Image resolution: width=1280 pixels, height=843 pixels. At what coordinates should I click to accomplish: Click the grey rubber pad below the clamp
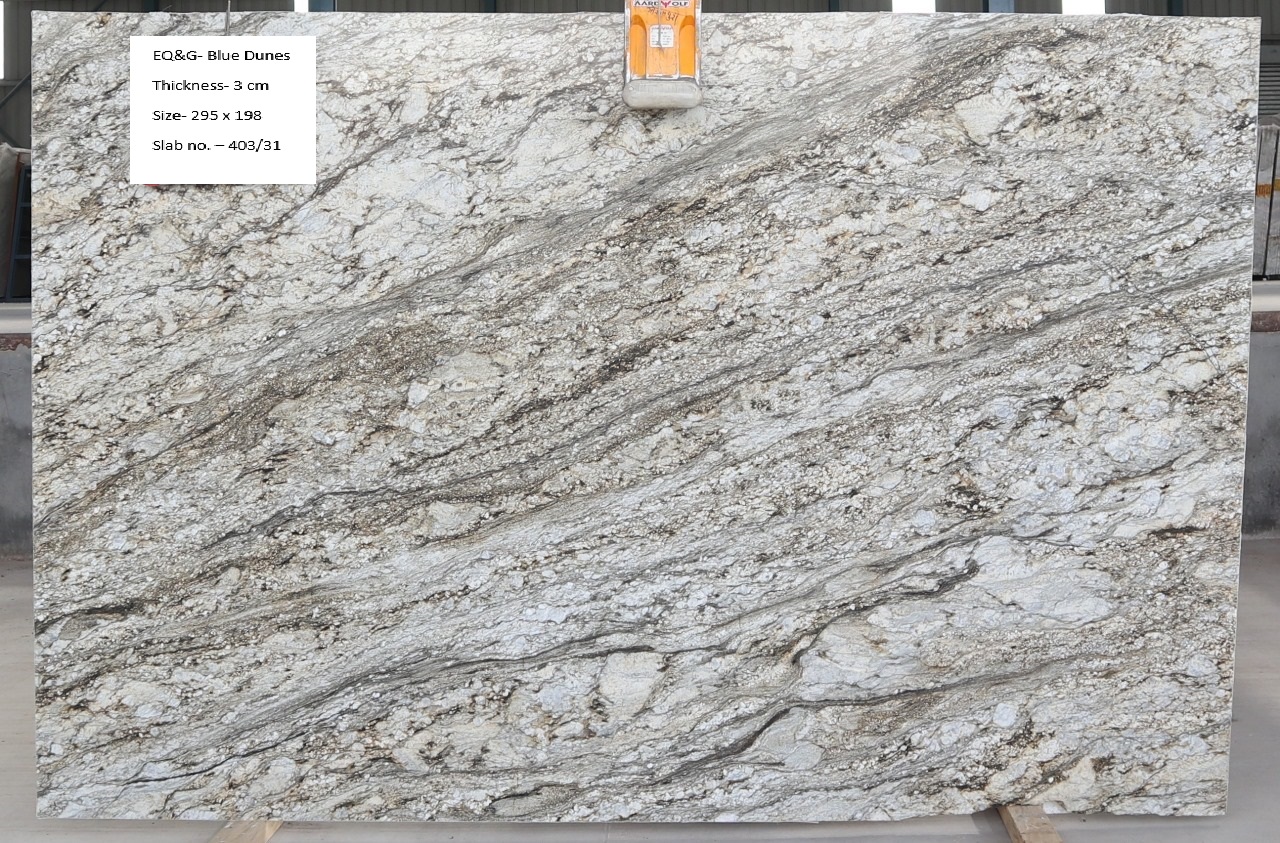tap(661, 94)
